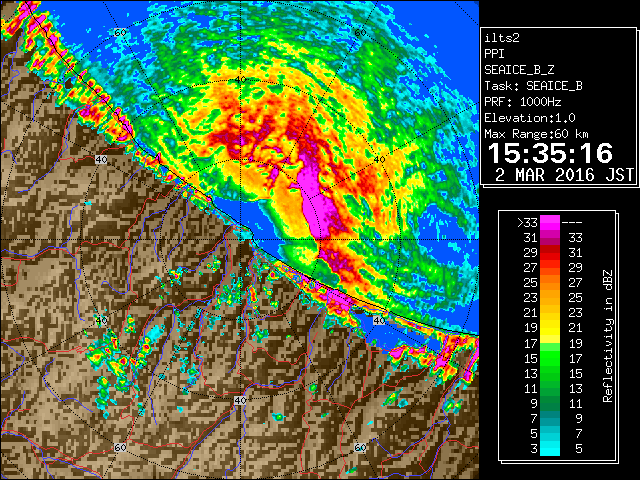Click the 60 ring label at lower right

pos(360,448)
